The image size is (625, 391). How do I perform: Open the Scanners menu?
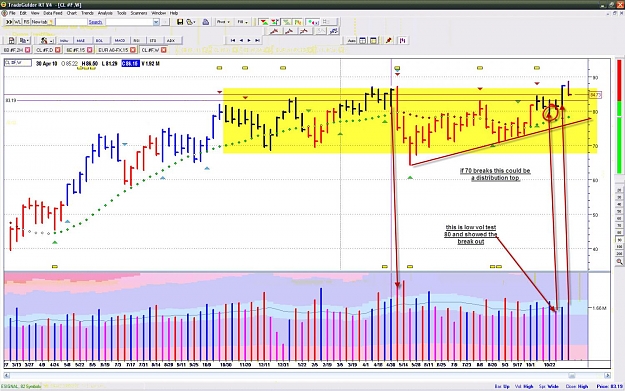click(x=139, y=13)
